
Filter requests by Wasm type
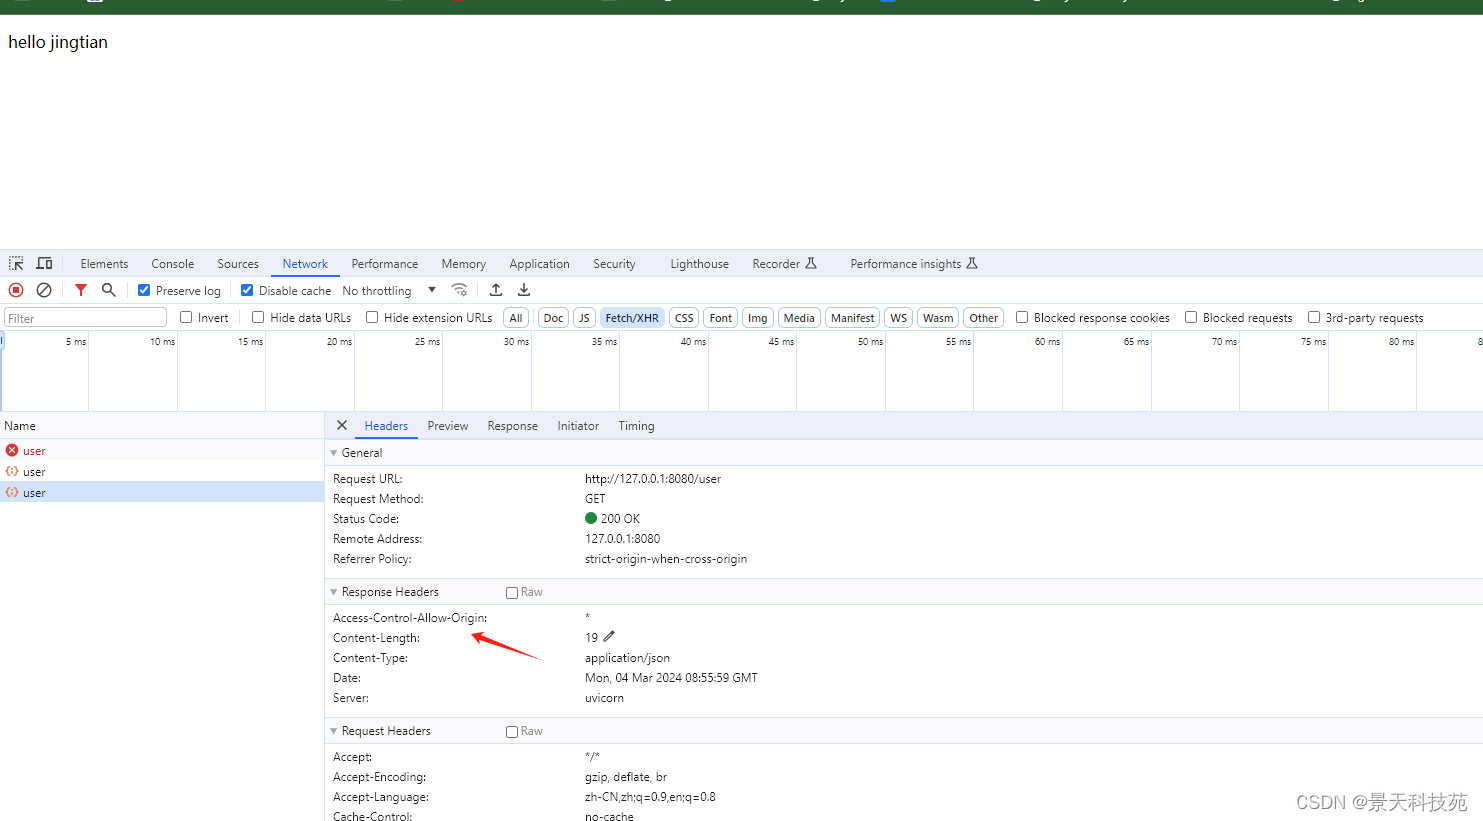tap(938, 318)
